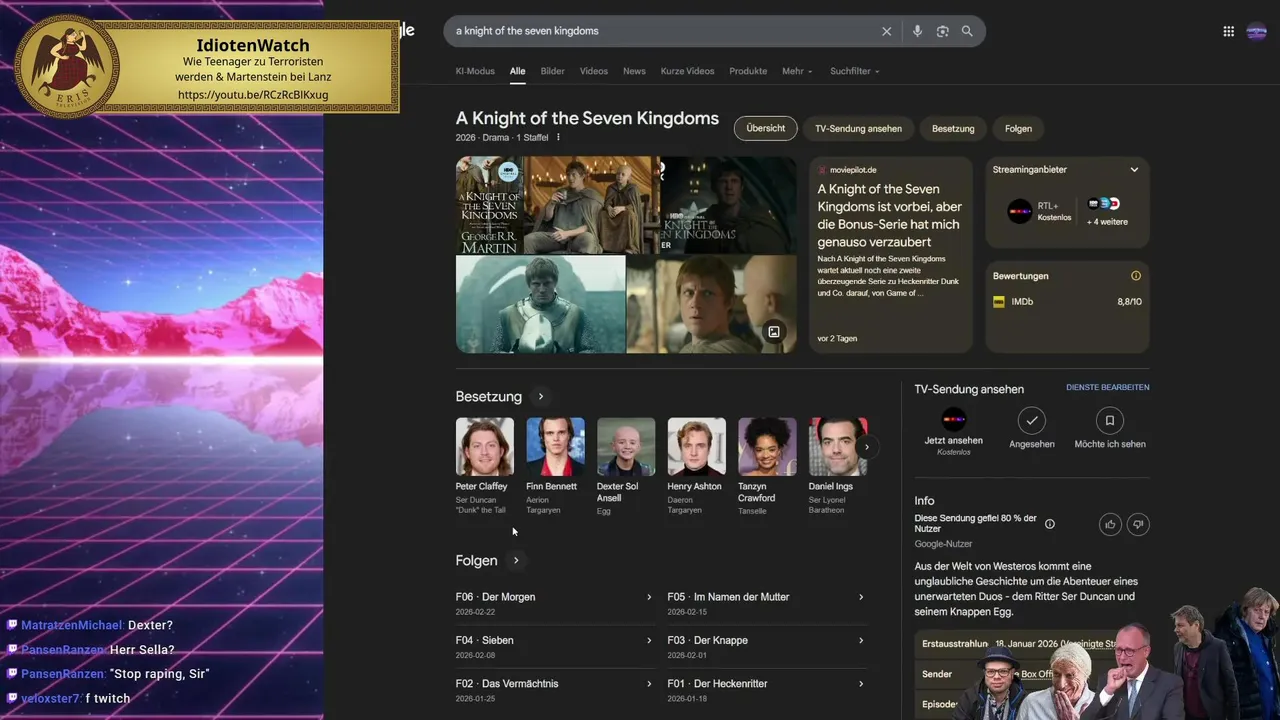Submit search with magnifier icon

click(967, 31)
